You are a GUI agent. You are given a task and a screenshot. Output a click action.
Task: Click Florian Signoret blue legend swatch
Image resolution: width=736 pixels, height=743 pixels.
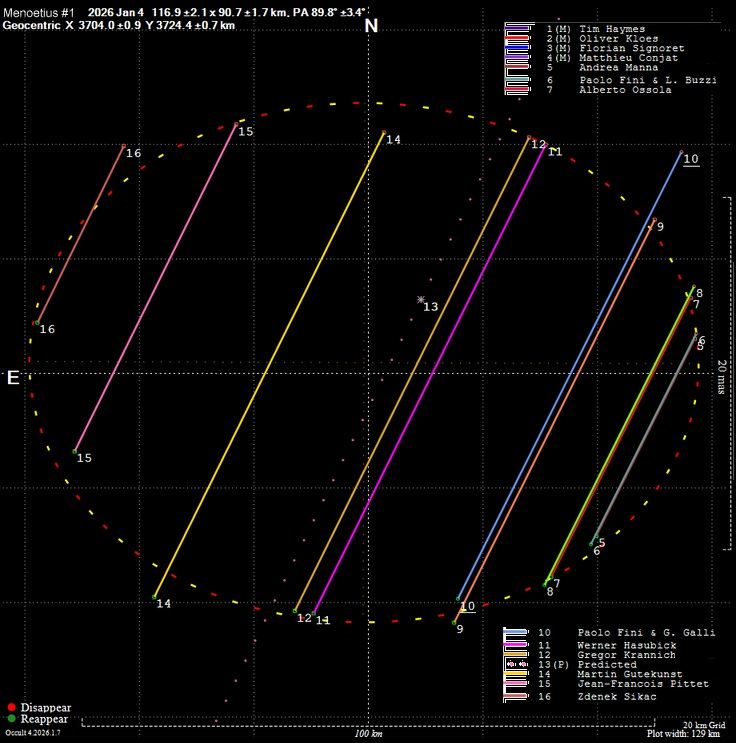tap(518, 48)
